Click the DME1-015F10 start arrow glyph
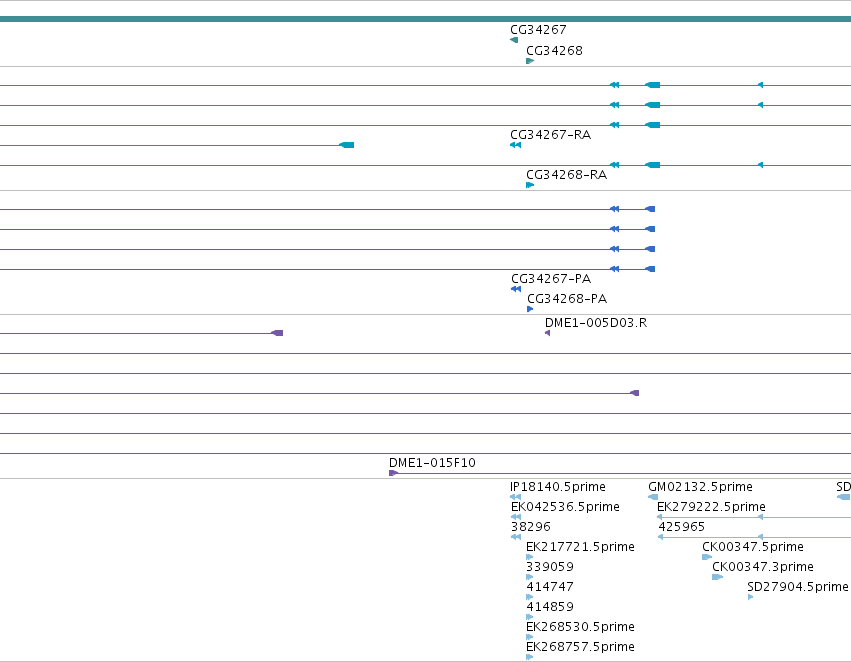The image size is (851, 662). [x=393, y=473]
